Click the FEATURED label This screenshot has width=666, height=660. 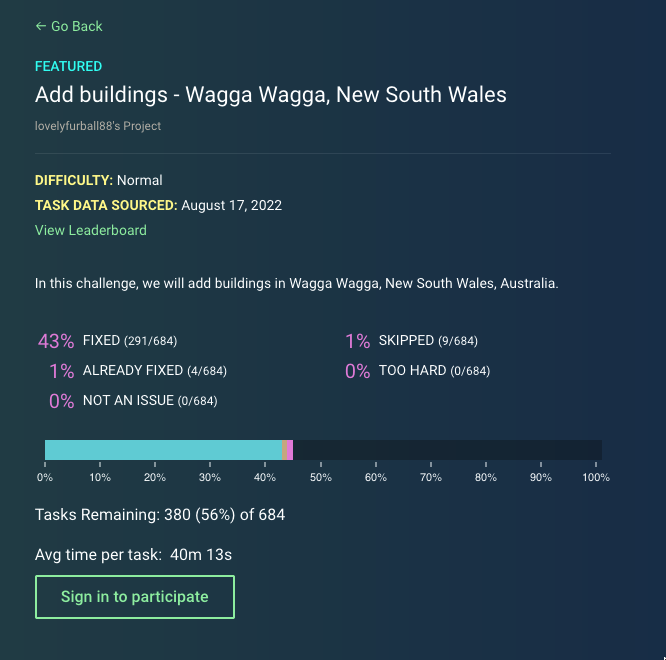pos(68,66)
